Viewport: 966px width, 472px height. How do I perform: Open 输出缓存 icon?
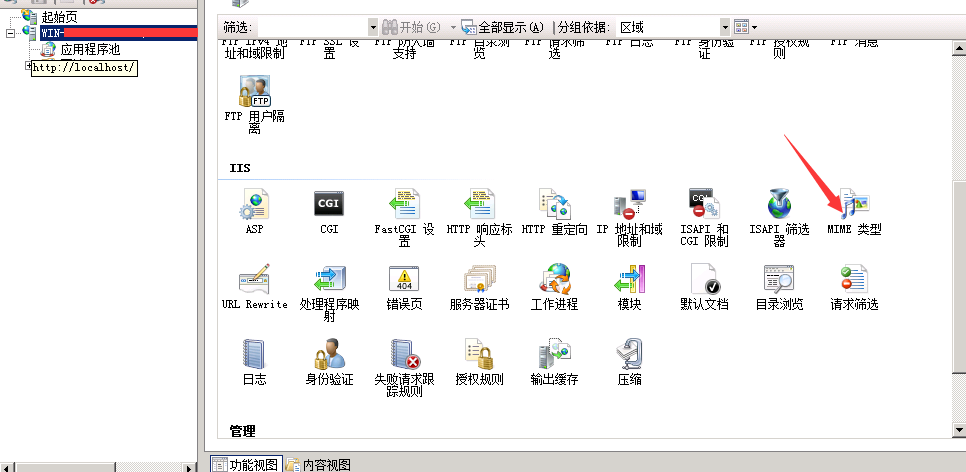554,354
